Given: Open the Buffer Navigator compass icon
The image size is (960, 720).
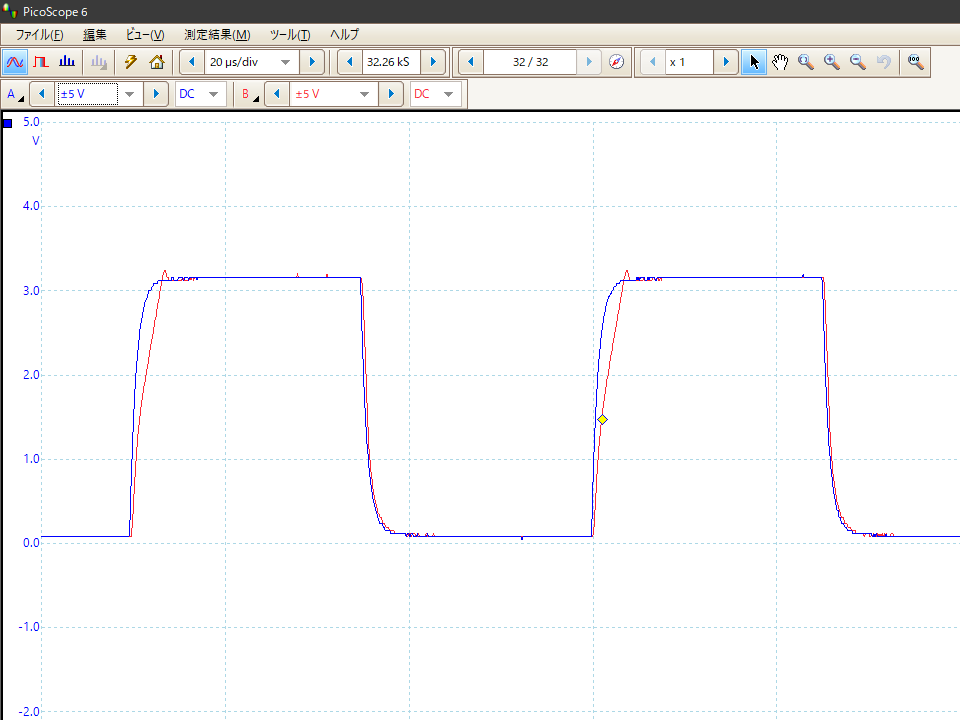Looking at the screenshot, I should click(617, 62).
